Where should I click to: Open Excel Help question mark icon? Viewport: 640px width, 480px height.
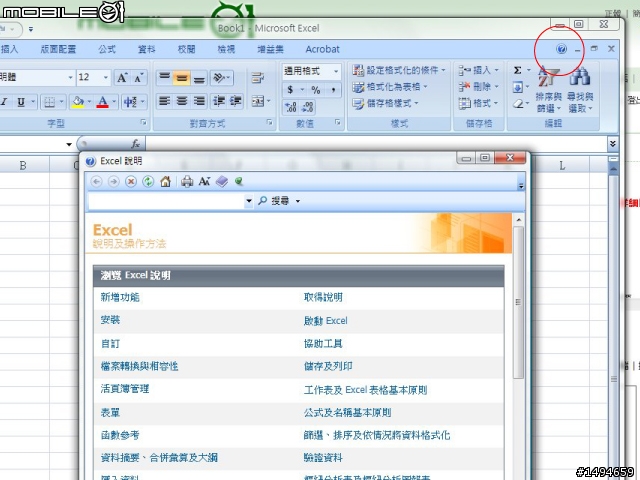[561, 49]
